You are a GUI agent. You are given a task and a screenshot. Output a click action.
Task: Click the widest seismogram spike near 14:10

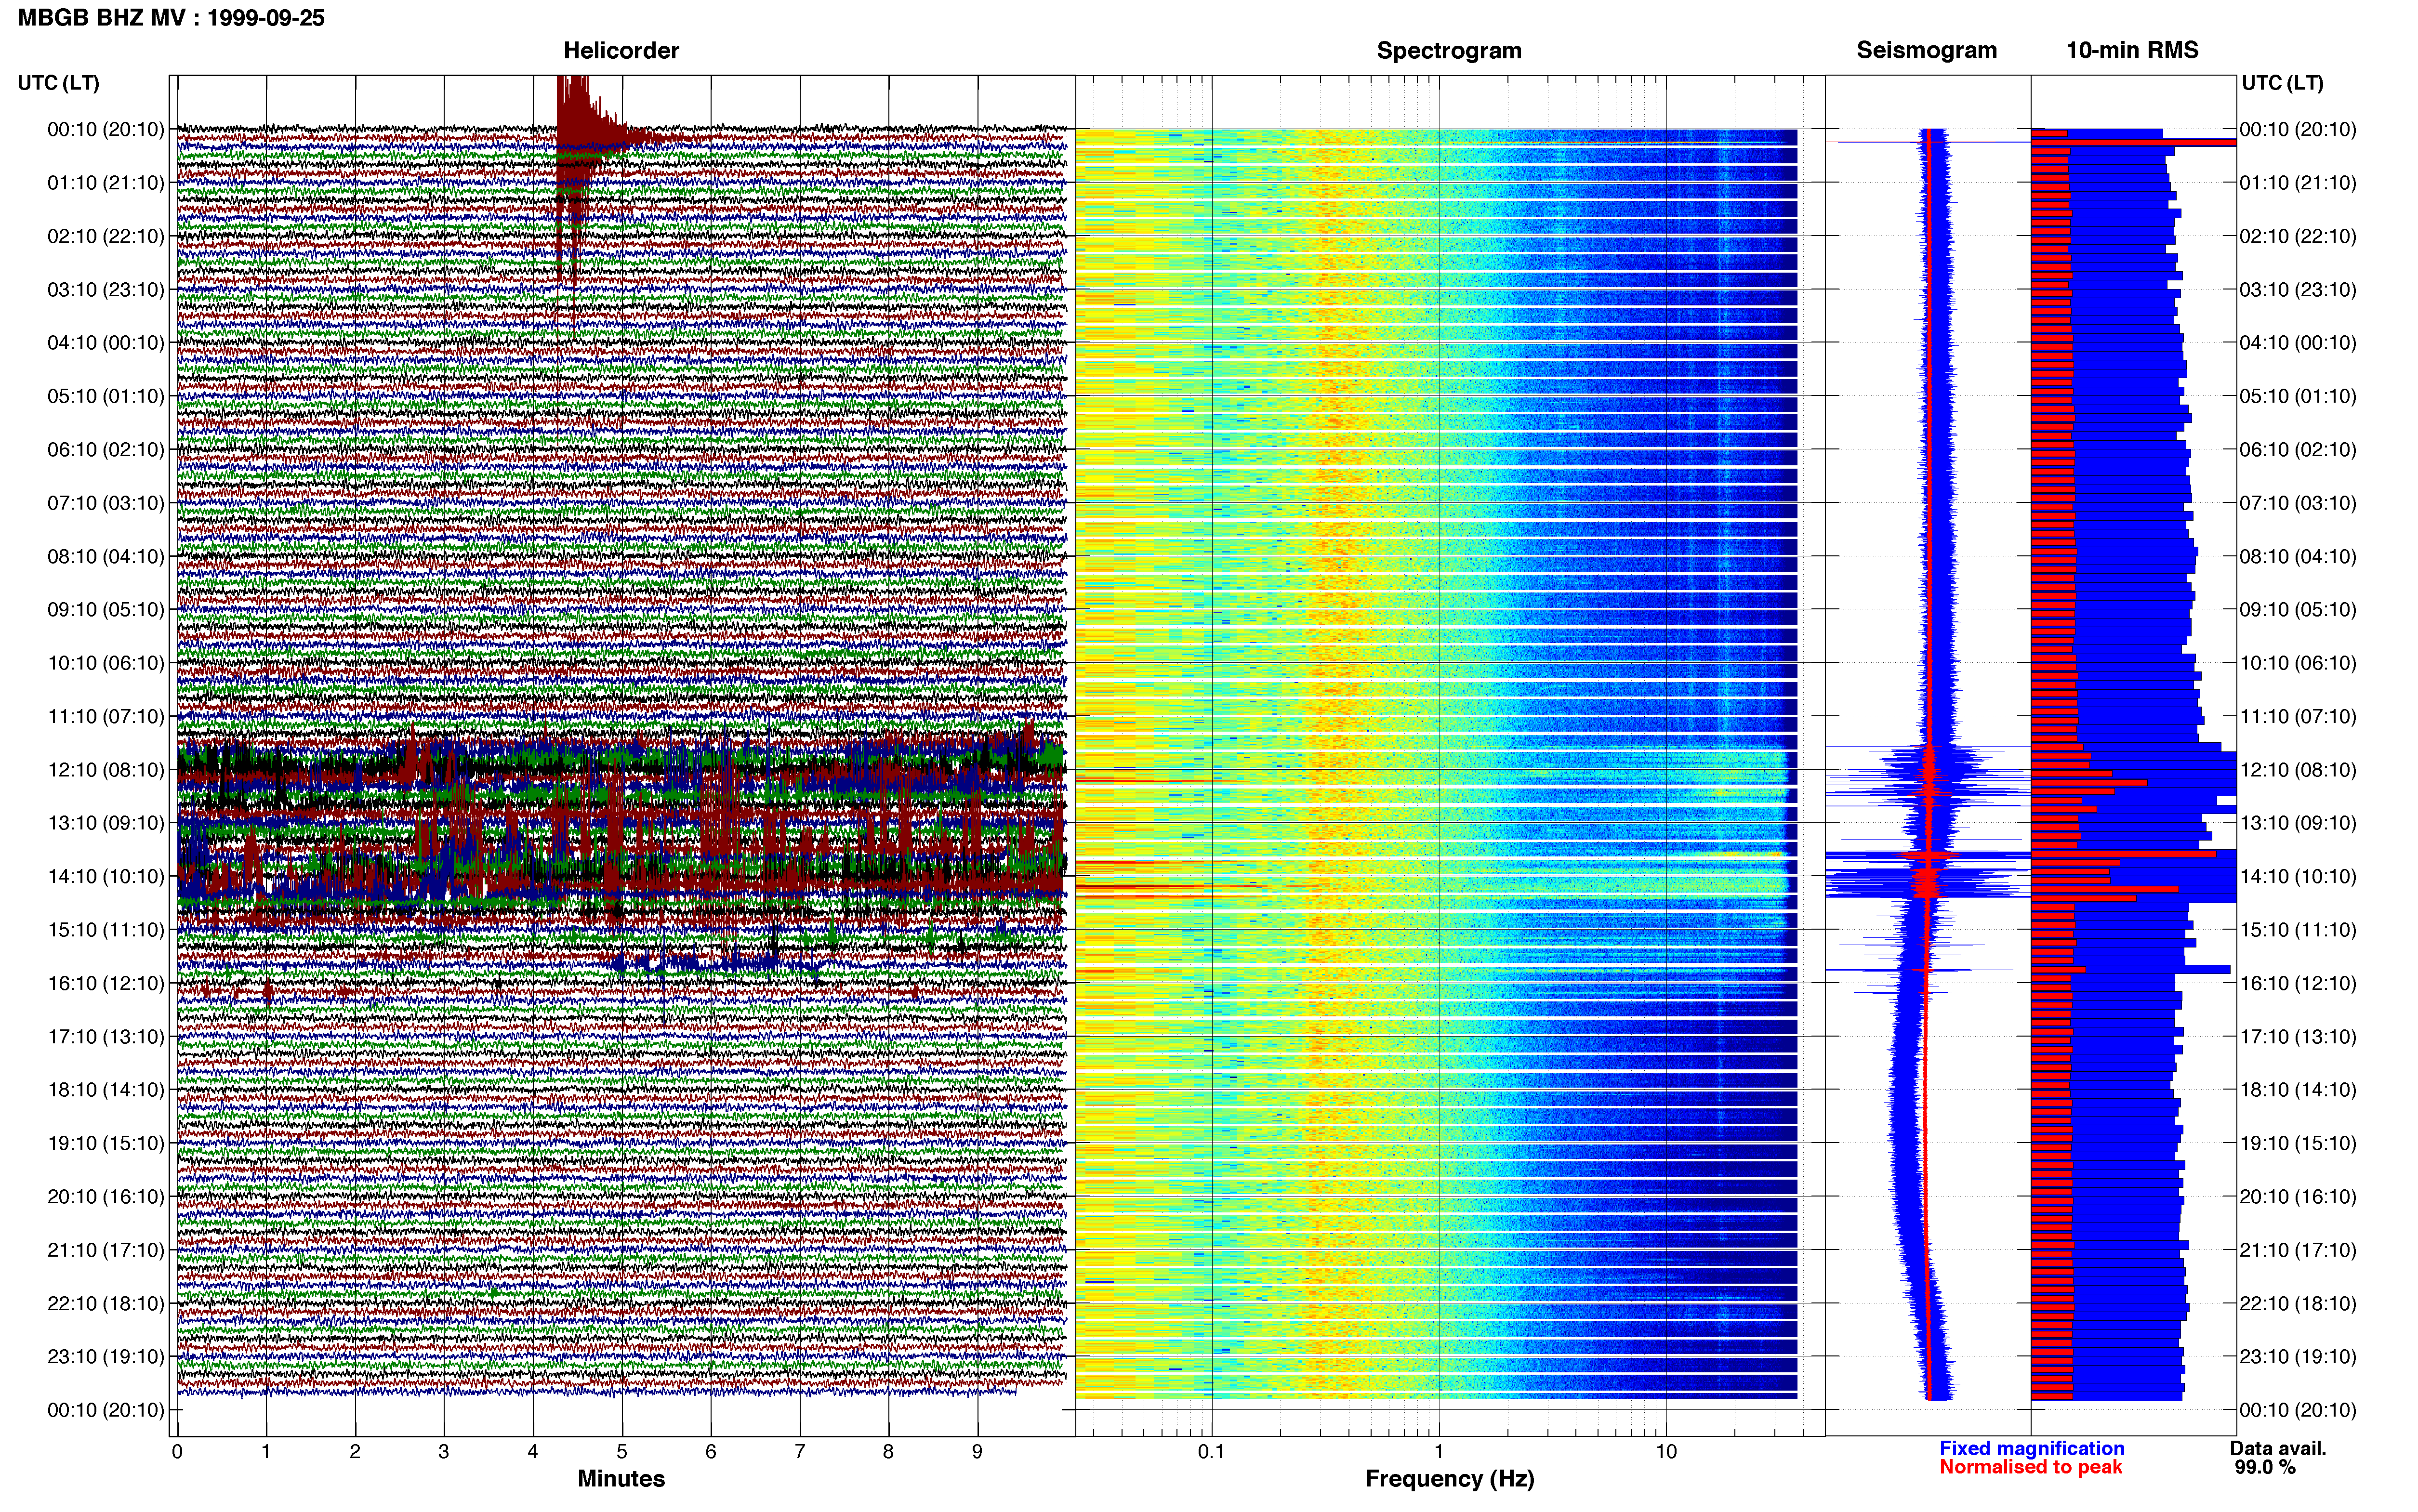(1928, 856)
